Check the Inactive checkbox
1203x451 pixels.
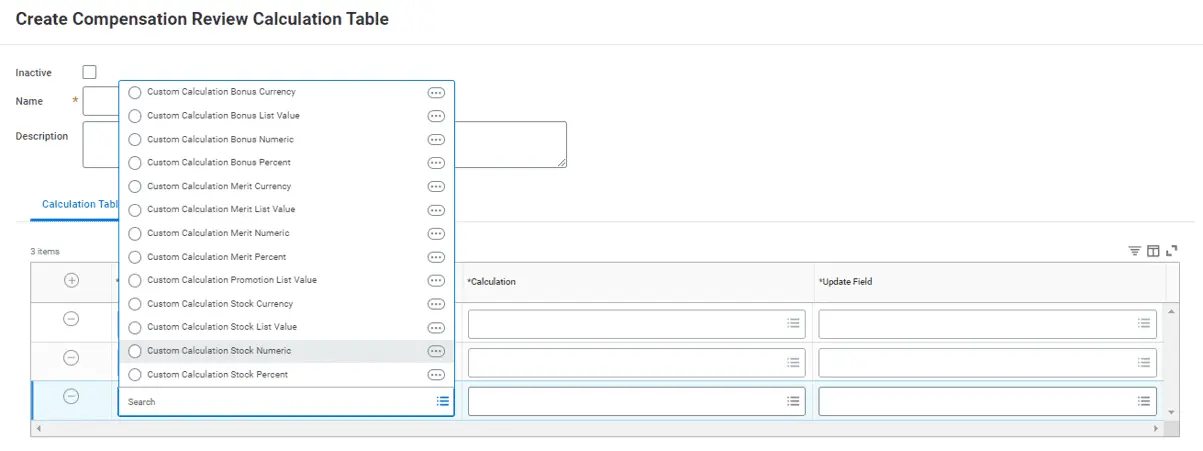point(90,72)
